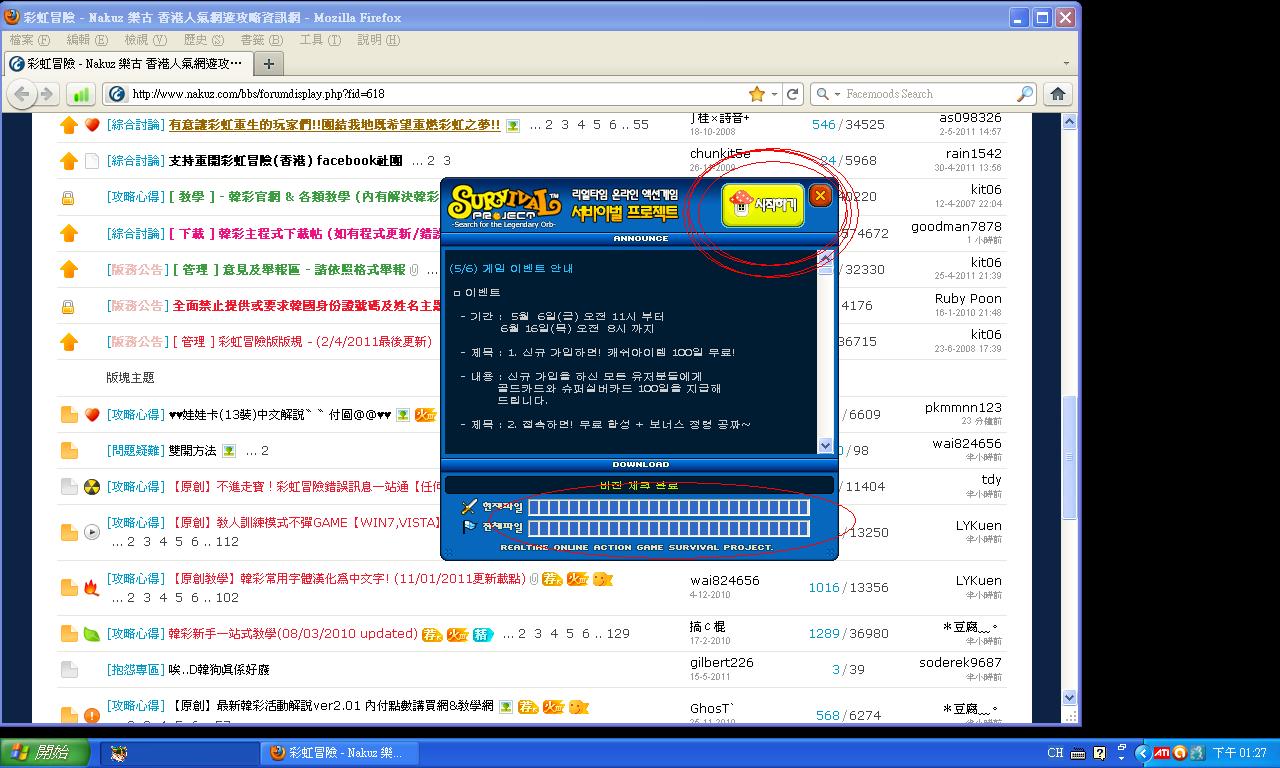Click the search magnifier in Facemoods box
The width and height of the screenshot is (1280, 768).
pyautogui.click(x=1025, y=94)
